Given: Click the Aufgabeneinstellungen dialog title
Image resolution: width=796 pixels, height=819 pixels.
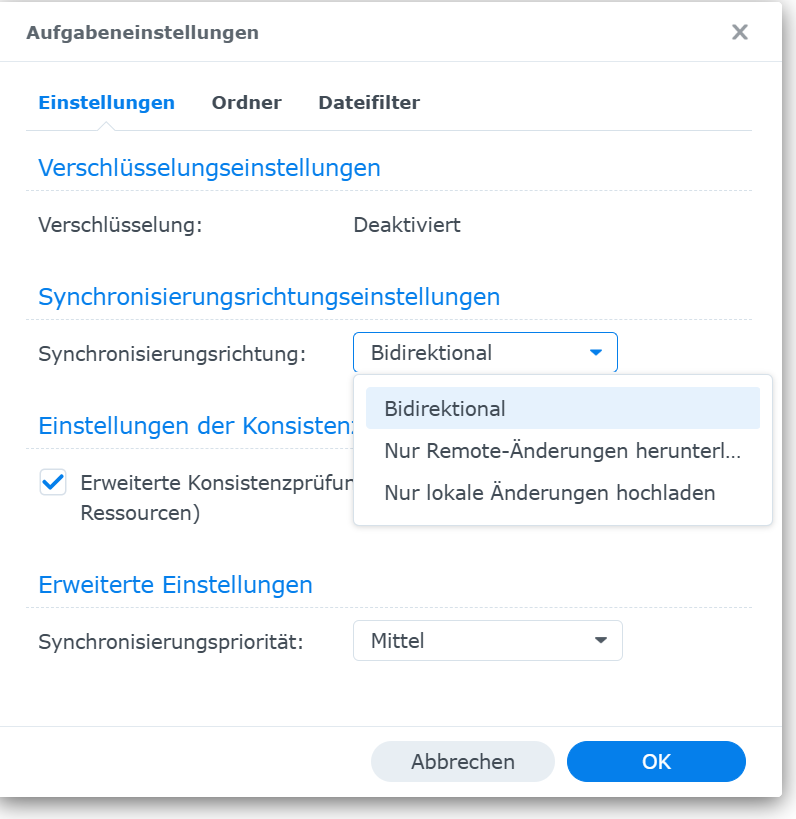Looking at the screenshot, I should (142, 33).
